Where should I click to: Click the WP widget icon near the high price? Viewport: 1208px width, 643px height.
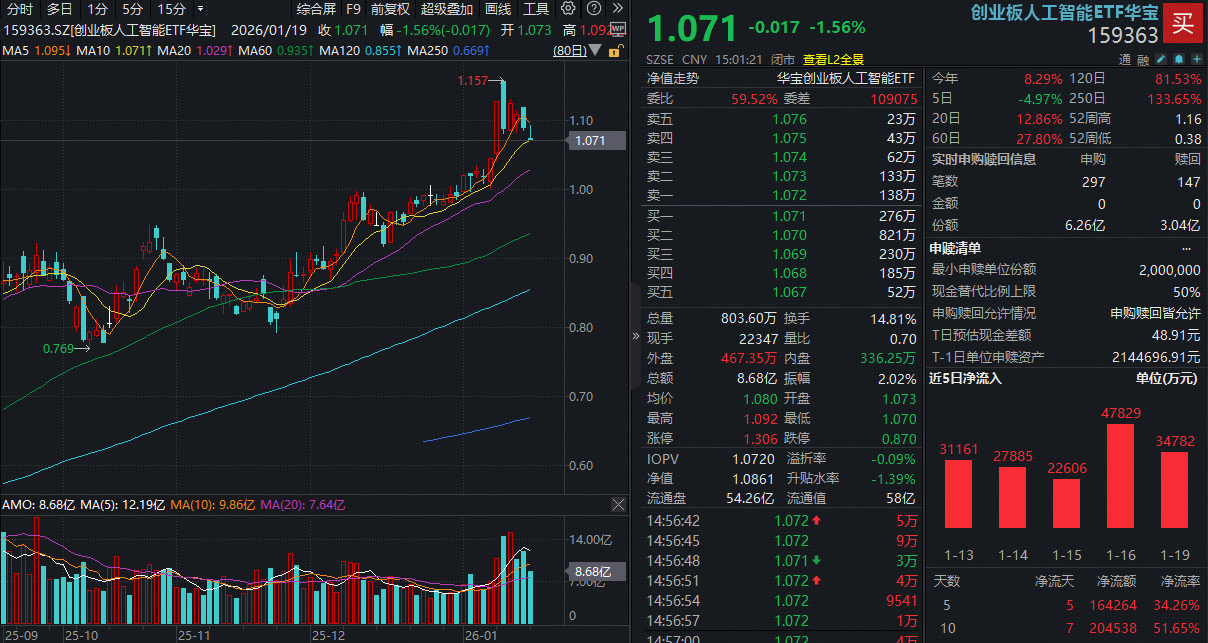617,30
